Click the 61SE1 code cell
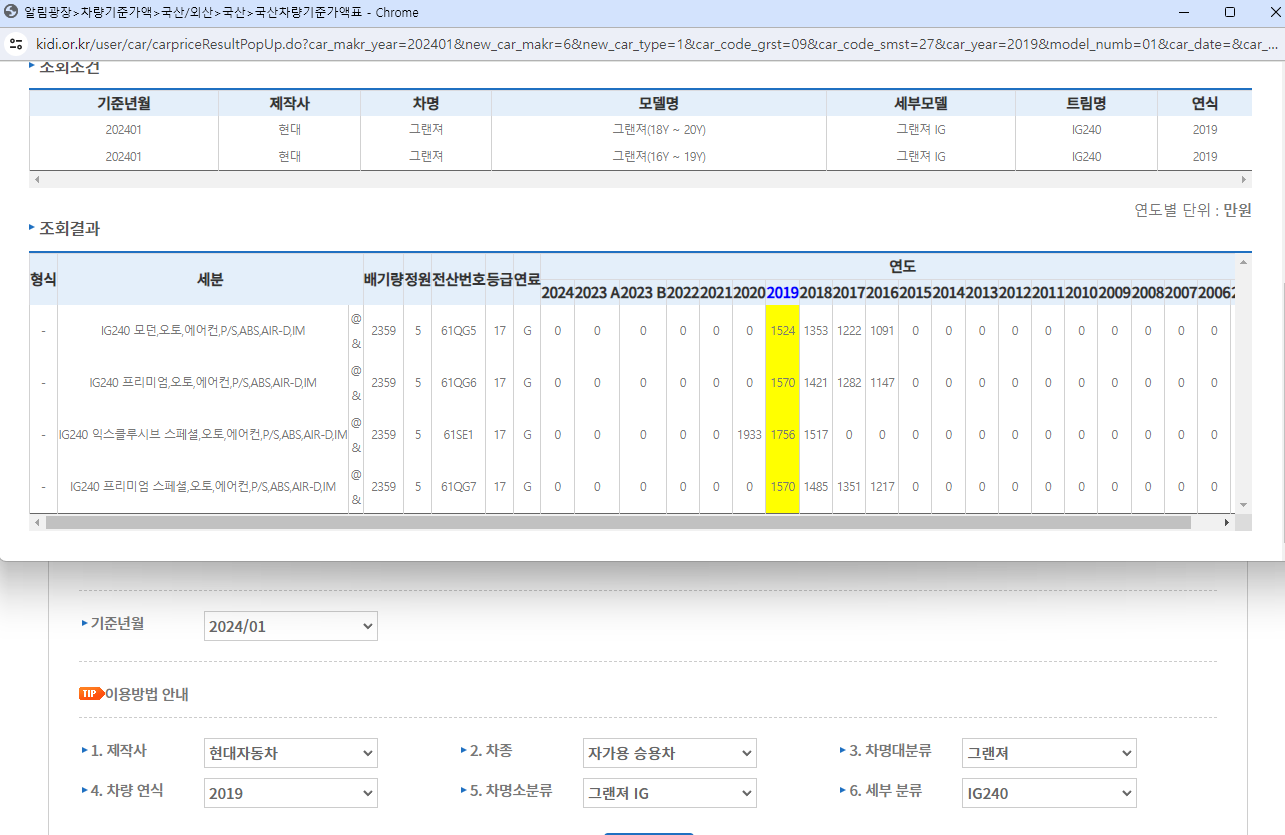 tap(458, 434)
